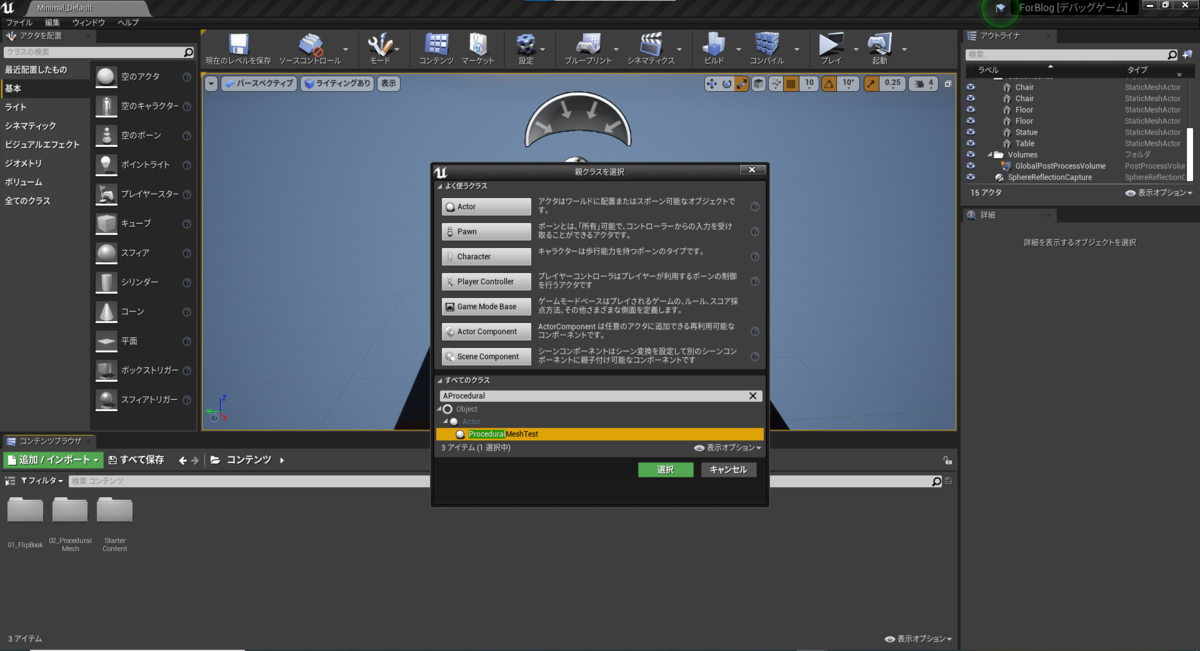Viewport: 1200px width, 651px height.
Task: Open dialog 表示オプション view options dropdown
Action: point(727,448)
